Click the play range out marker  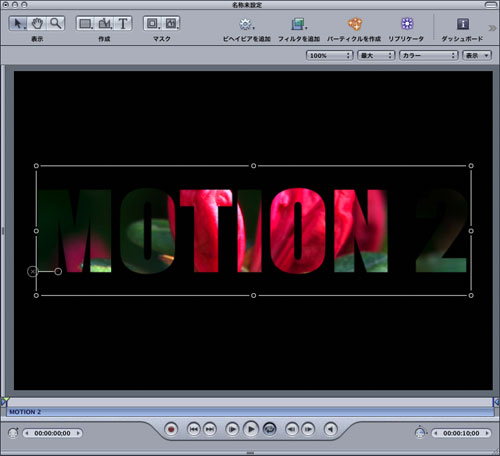(496, 402)
